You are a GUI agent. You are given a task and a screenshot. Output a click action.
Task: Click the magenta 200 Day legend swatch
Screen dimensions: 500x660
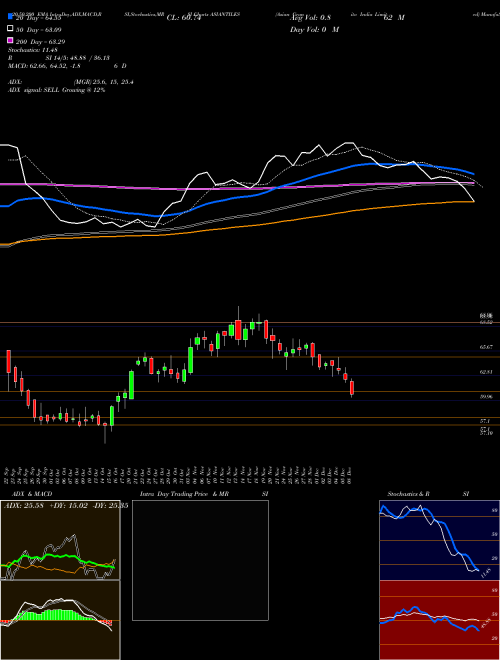[10, 40]
